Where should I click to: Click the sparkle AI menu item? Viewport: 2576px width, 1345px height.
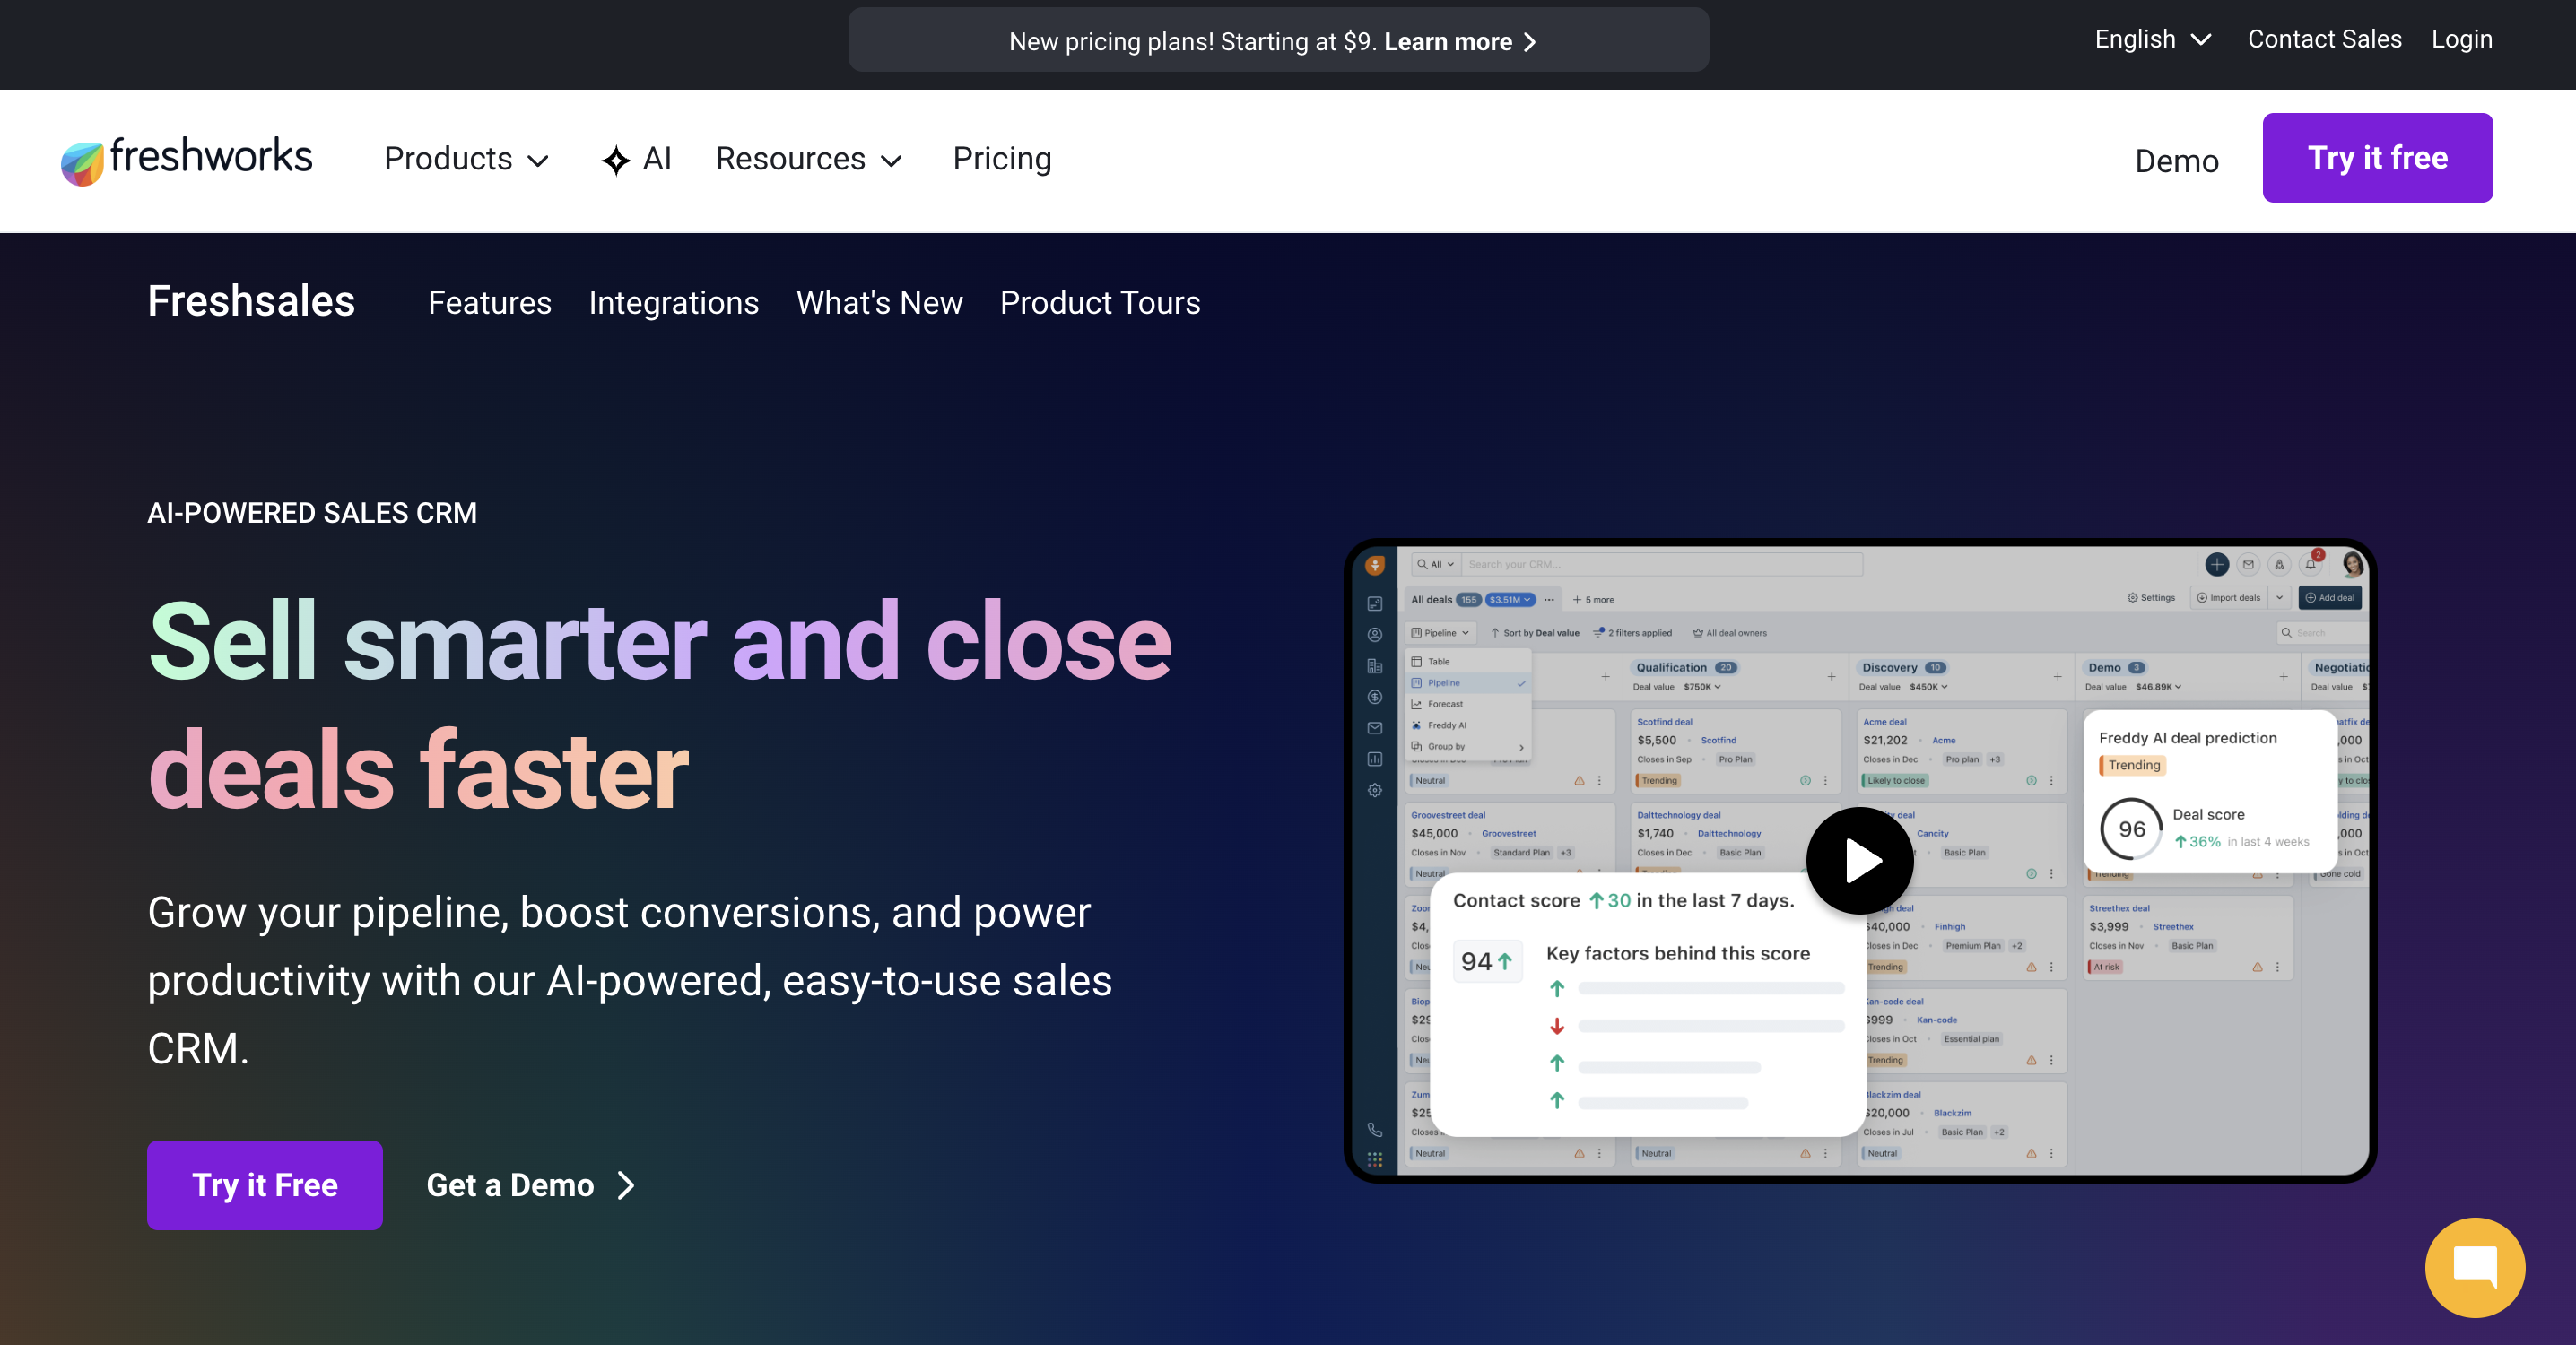(x=636, y=159)
